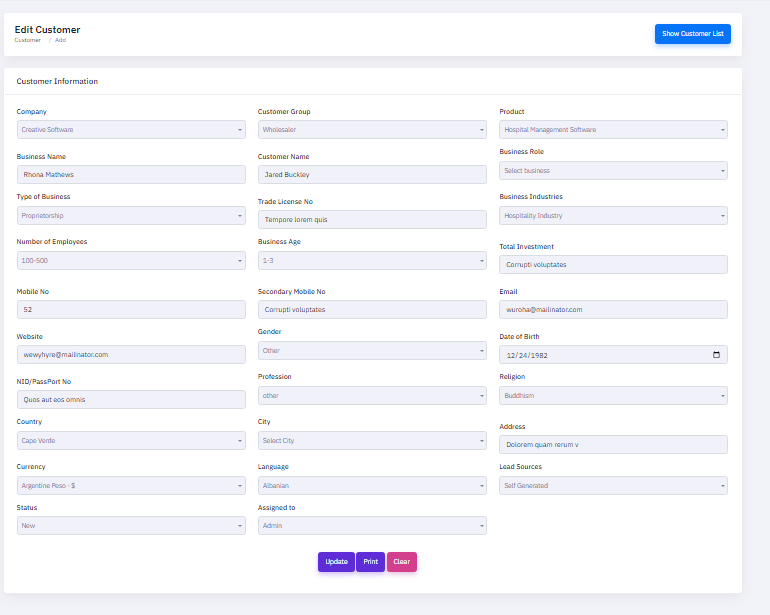Open the Product dropdown
This screenshot has width=770, height=615.
tap(613, 130)
